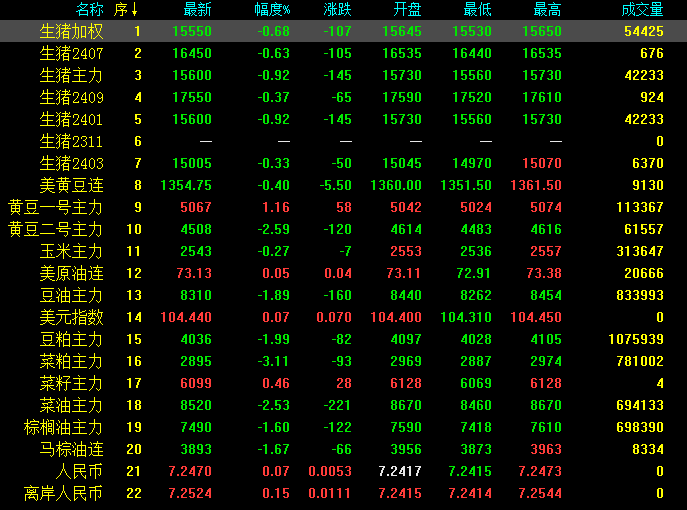Click latest price 73.13 of 美原油连
Viewport: 687px width, 510px height.
(x=194, y=273)
